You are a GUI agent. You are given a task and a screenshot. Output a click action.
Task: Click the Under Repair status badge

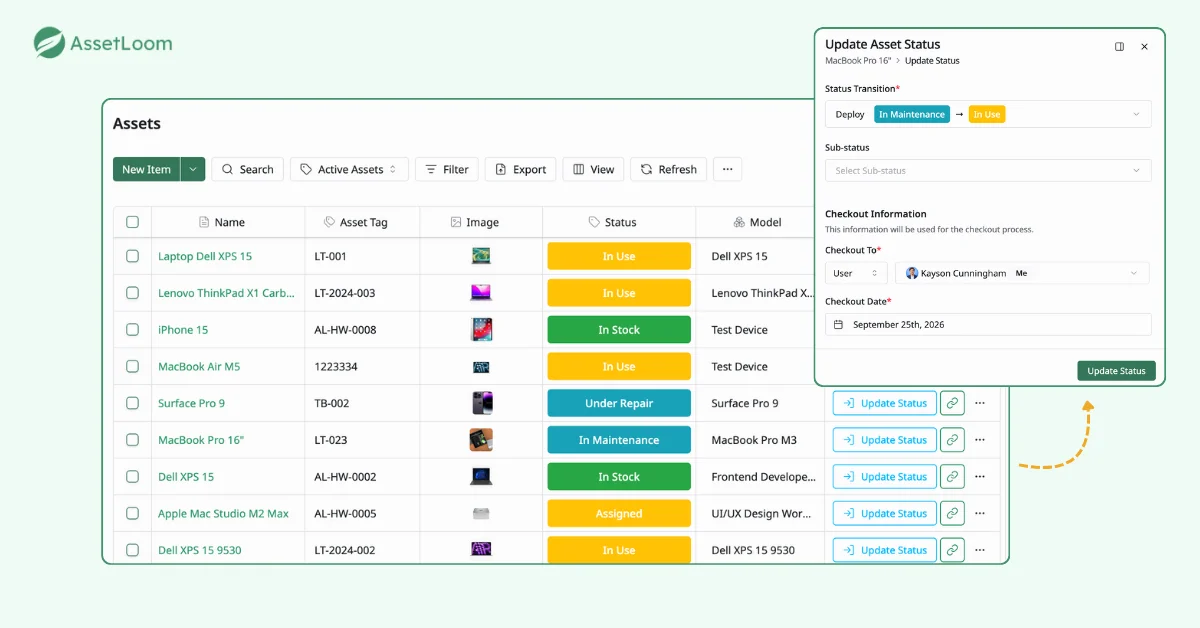point(619,403)
